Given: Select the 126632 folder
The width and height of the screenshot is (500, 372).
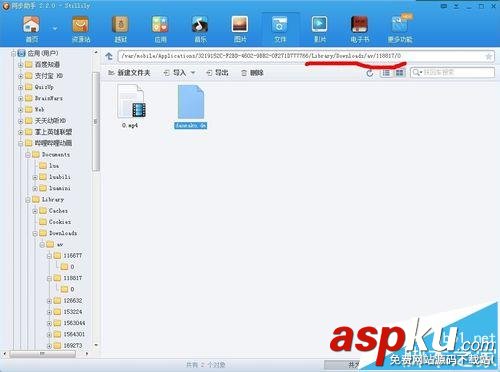Looking at the screenshot, I should 68,300.
